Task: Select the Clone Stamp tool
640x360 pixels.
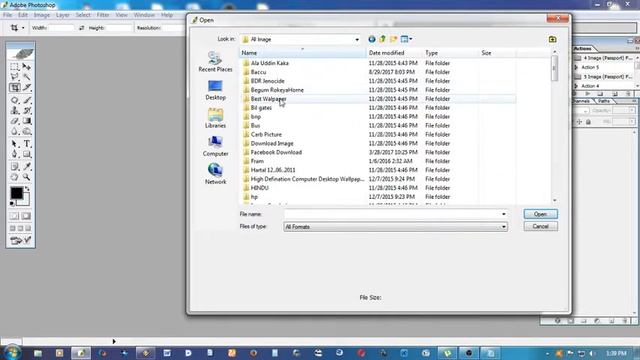Action: (15, 111)
